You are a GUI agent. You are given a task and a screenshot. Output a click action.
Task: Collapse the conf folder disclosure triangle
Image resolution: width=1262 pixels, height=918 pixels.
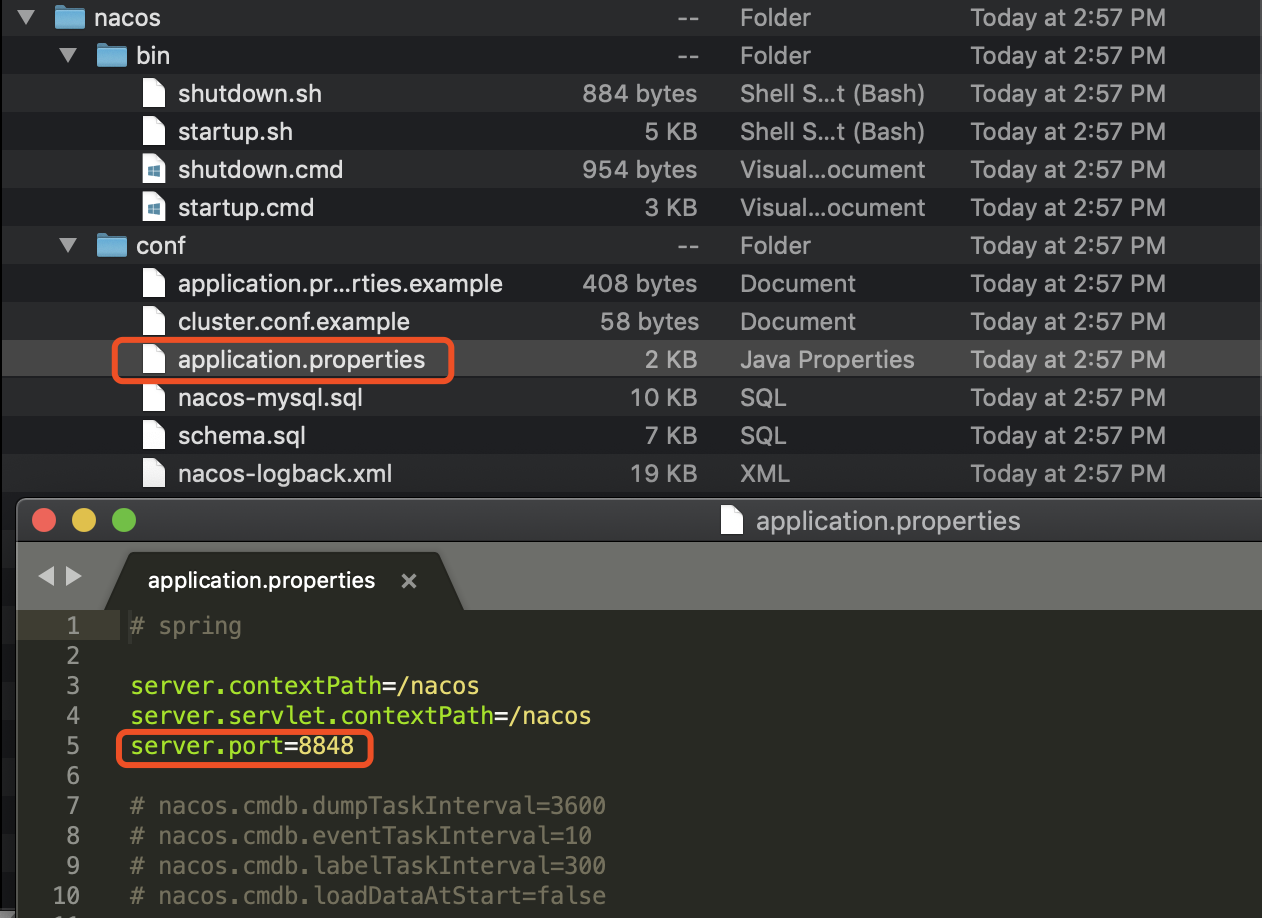point(68,245)
